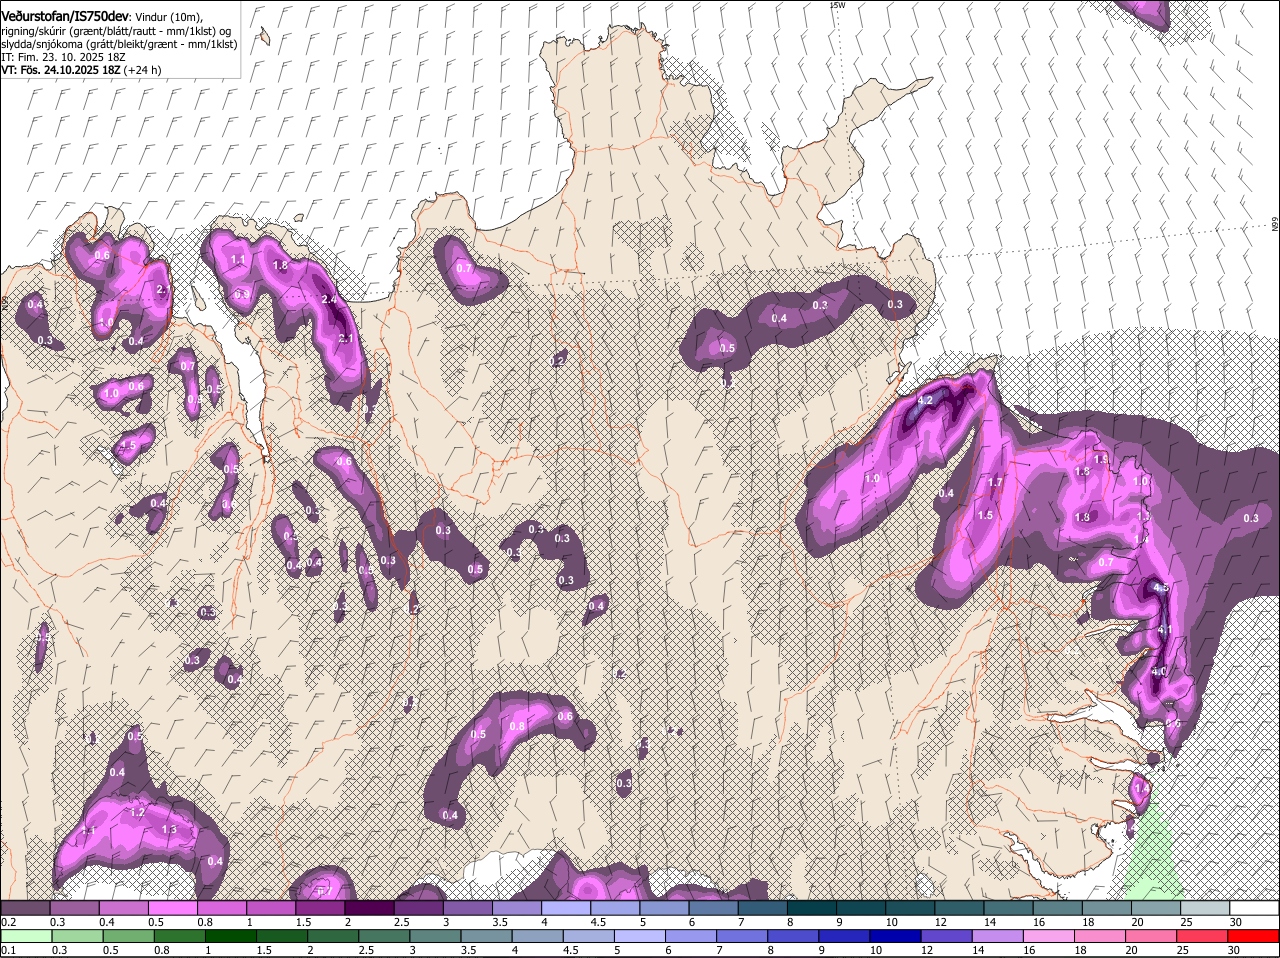The height and width of the screenshot is (958, 1280).
Task: Click the 4.1 snowfall value on the map
Action: click(1163, 630)
